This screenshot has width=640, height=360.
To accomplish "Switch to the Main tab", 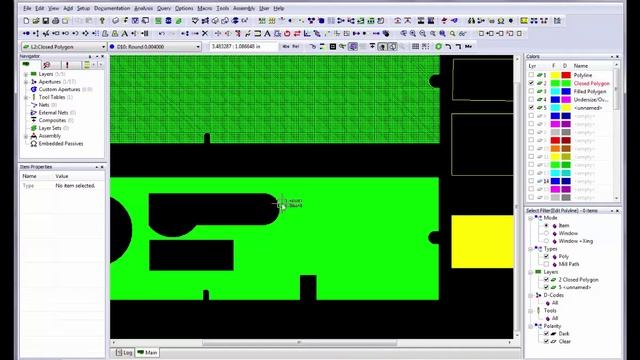I will (x=147, y=353).
